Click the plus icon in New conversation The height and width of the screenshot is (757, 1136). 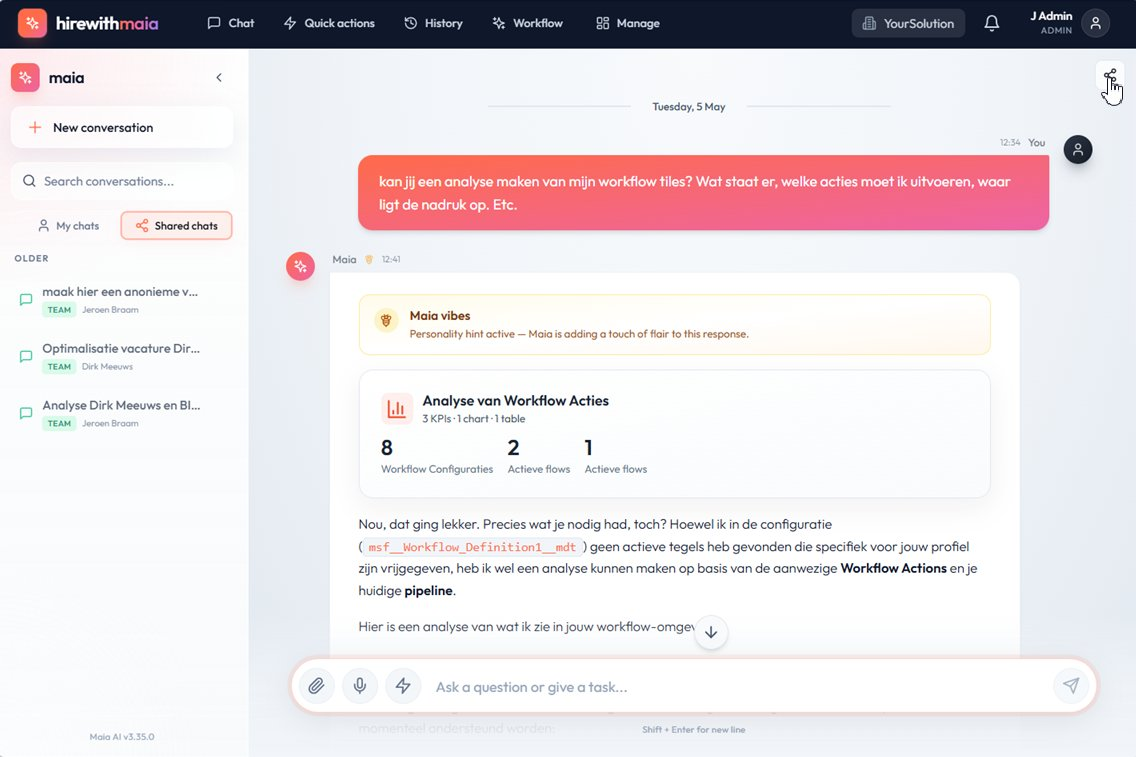[35, 127]
